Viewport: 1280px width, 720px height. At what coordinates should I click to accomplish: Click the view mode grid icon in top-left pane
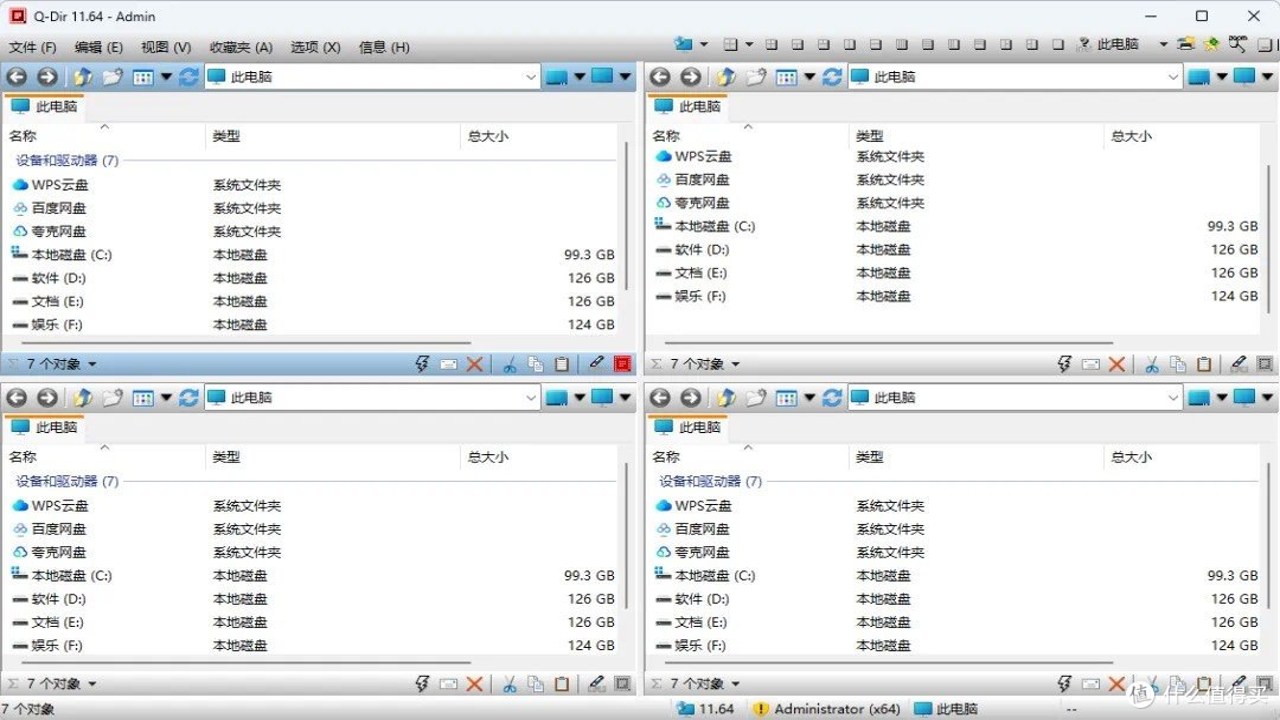pos(144,77)
